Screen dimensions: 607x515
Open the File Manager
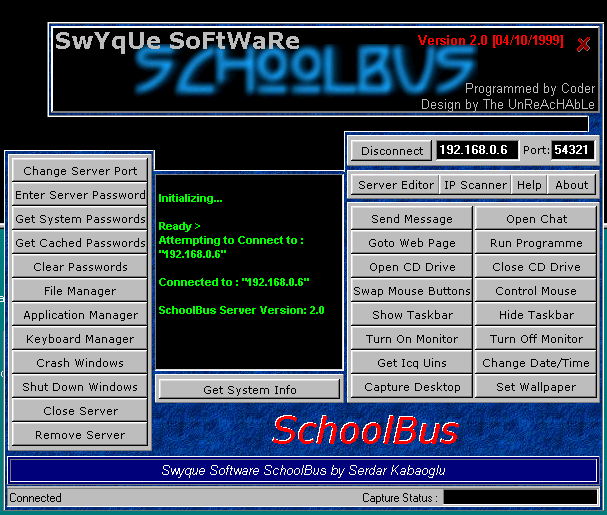pyautogui.click(x=80, y=291)
